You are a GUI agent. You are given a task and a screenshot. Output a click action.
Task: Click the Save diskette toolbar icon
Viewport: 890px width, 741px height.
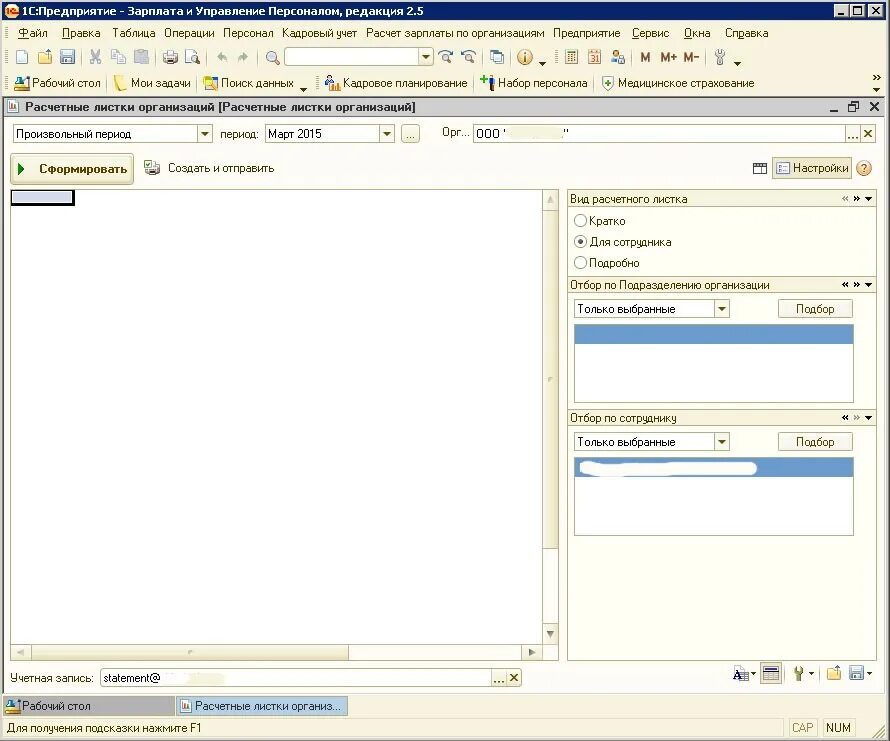(x=68, y=57)
